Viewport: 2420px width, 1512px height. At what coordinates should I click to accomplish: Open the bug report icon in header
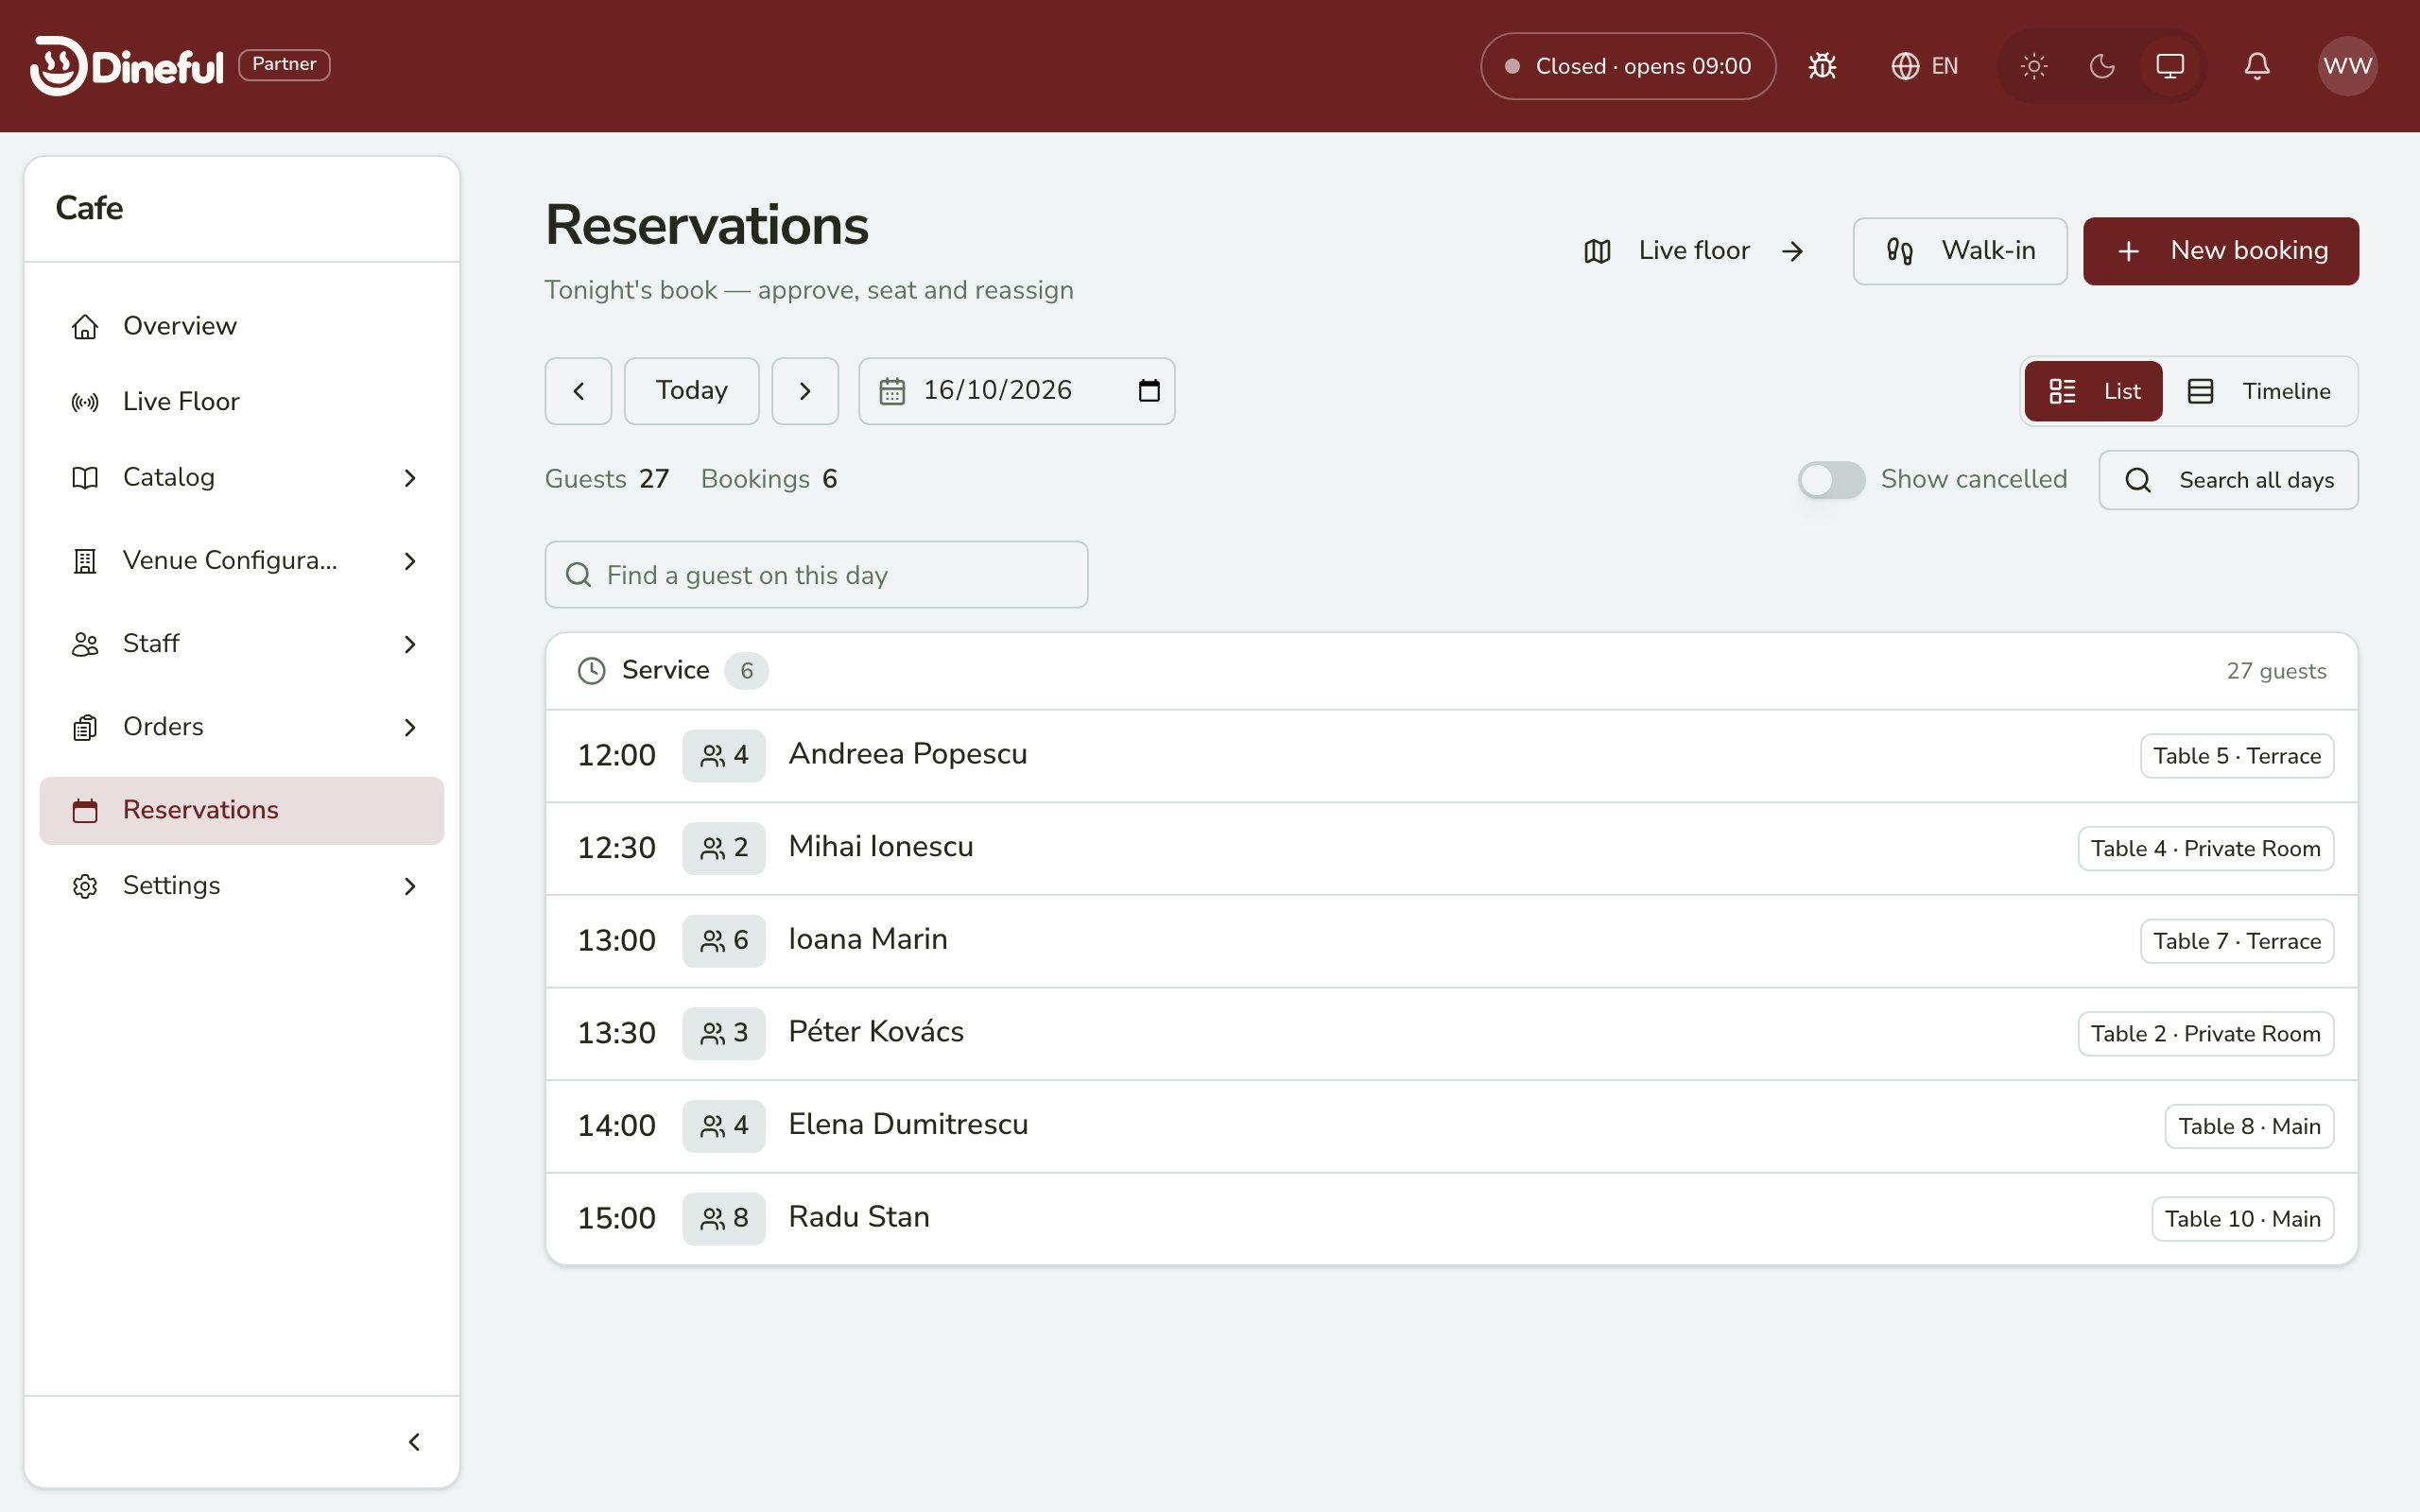click(x=1822, y=66)
